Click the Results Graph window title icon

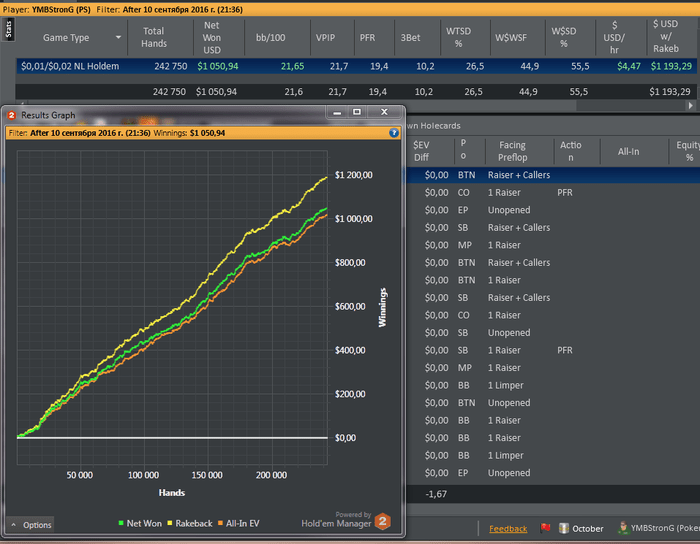click(x=12, y=115)
